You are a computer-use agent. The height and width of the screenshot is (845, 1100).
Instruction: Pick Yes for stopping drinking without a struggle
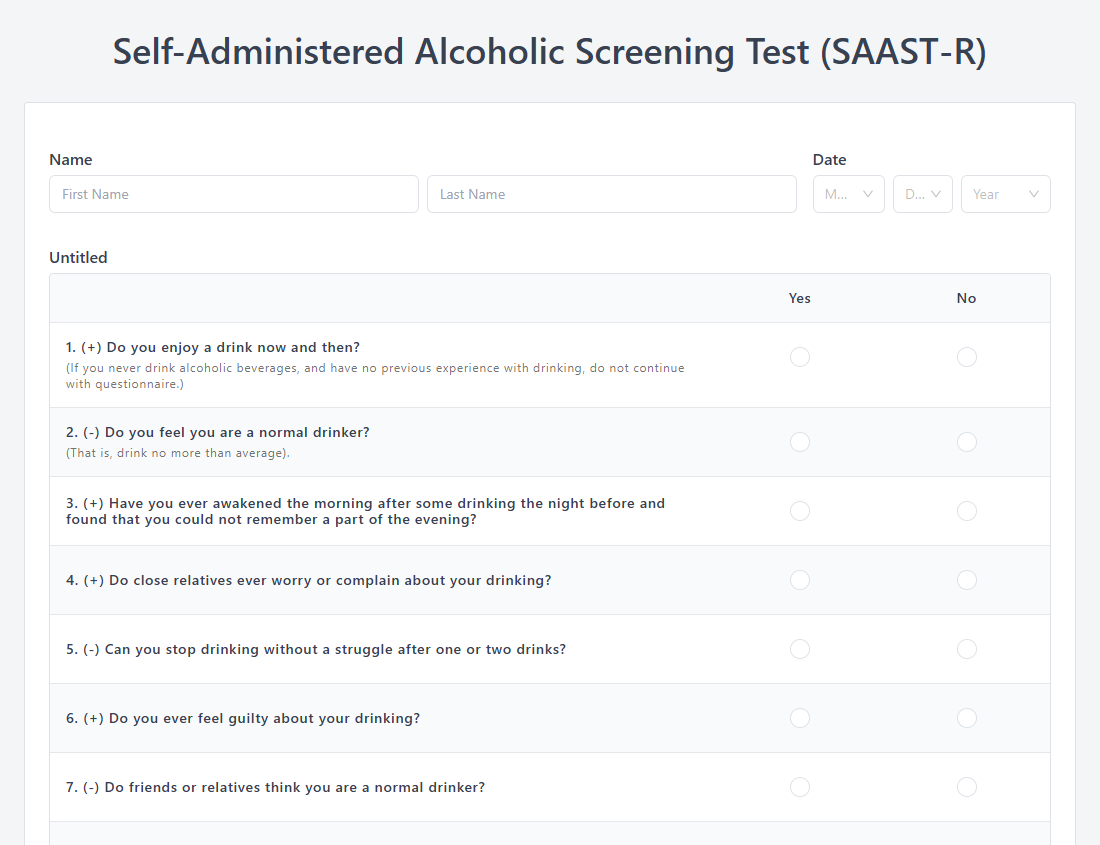point(800,649)
